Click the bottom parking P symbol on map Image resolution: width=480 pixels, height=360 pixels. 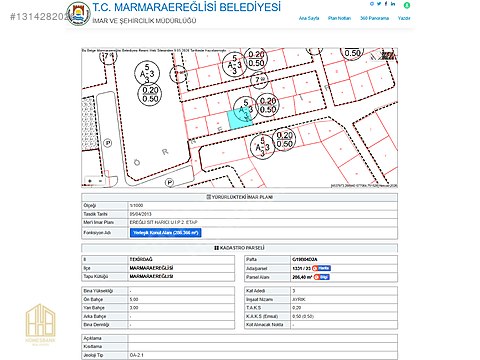170,182
